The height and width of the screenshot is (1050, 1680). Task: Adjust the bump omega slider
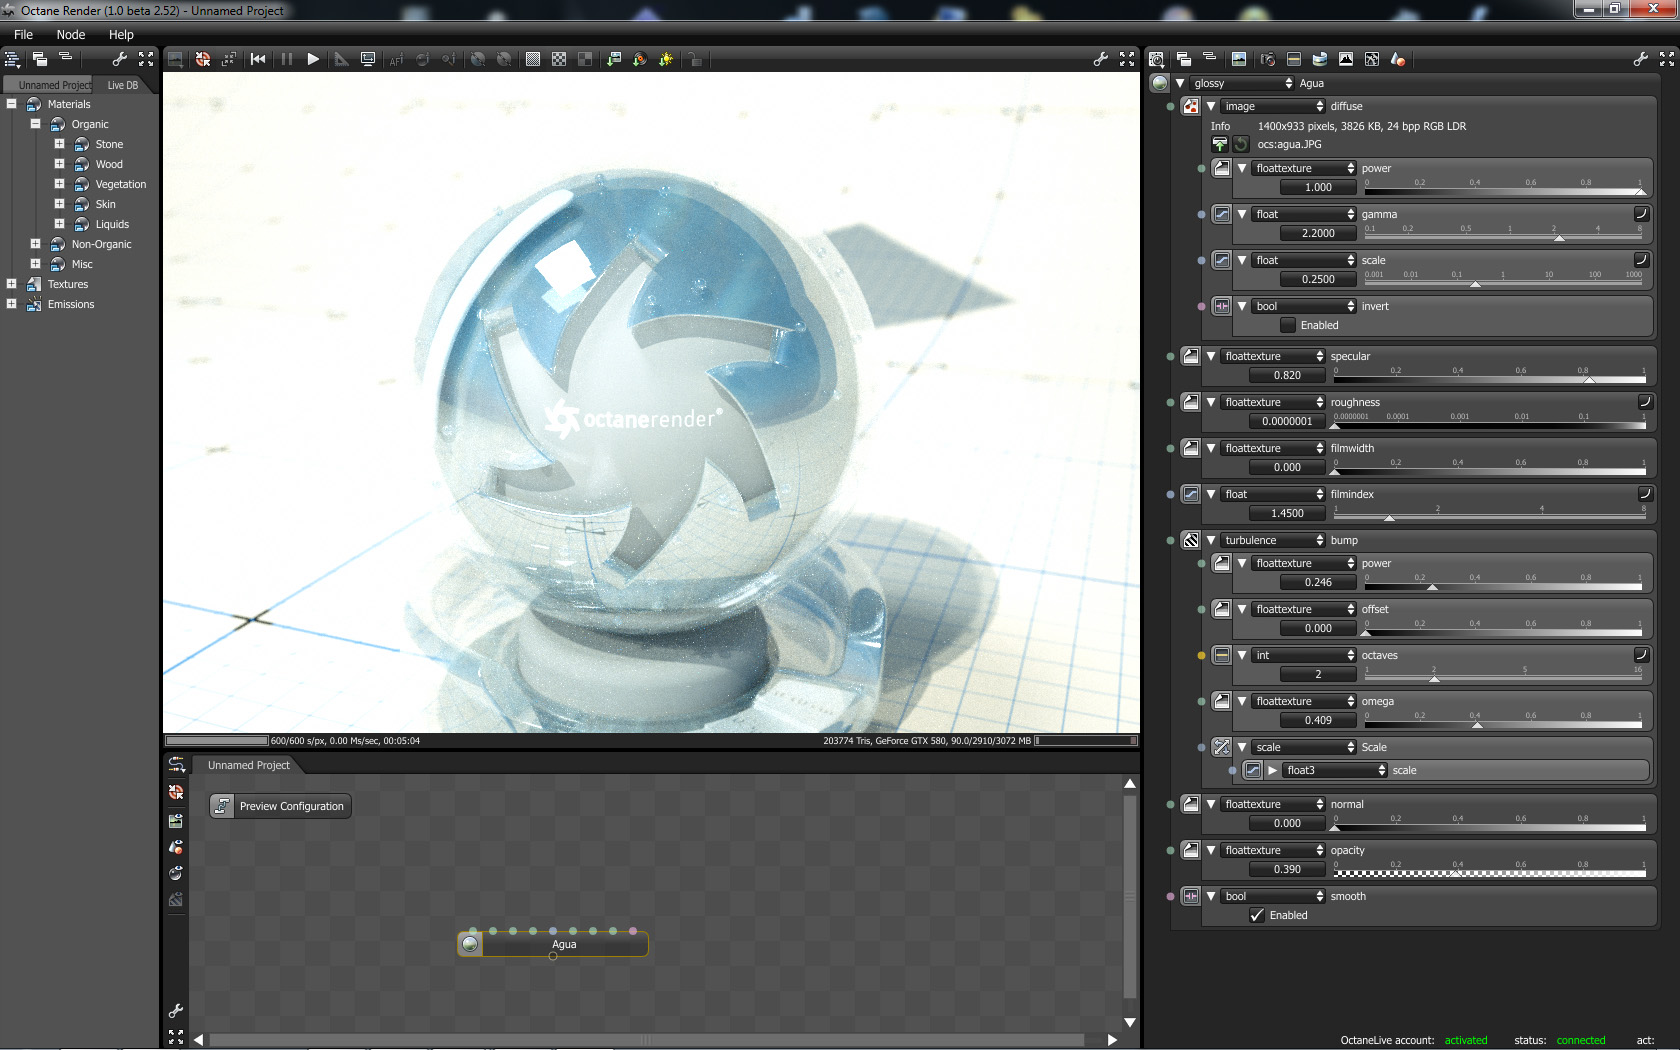[x=1503, y=724]
